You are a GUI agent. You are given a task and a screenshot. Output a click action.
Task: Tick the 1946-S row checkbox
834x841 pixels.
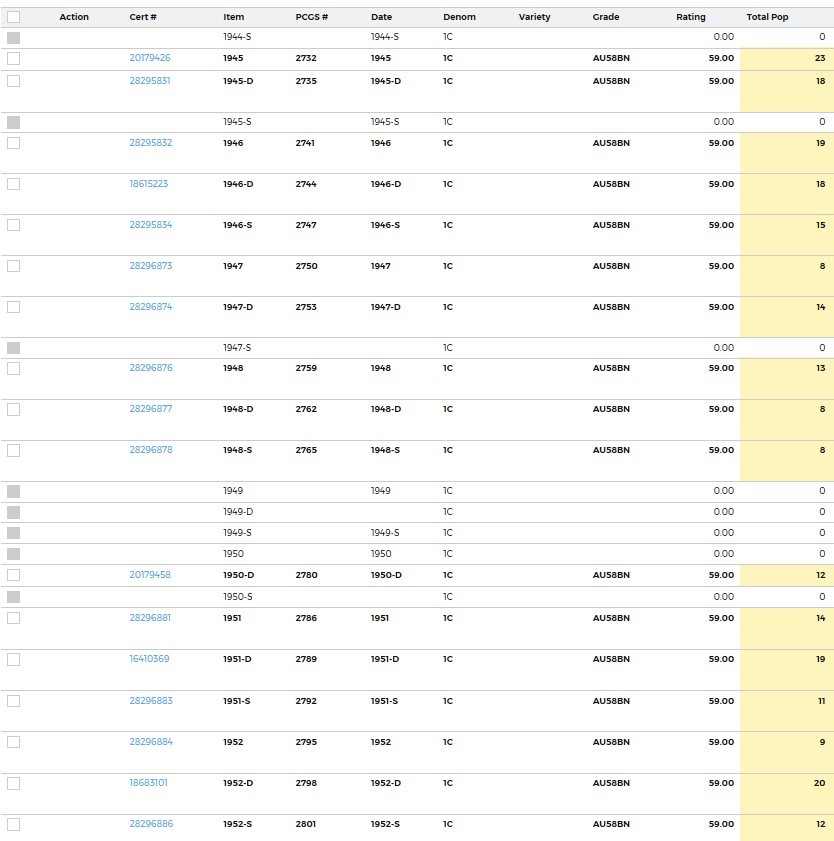tap(13, 225)
